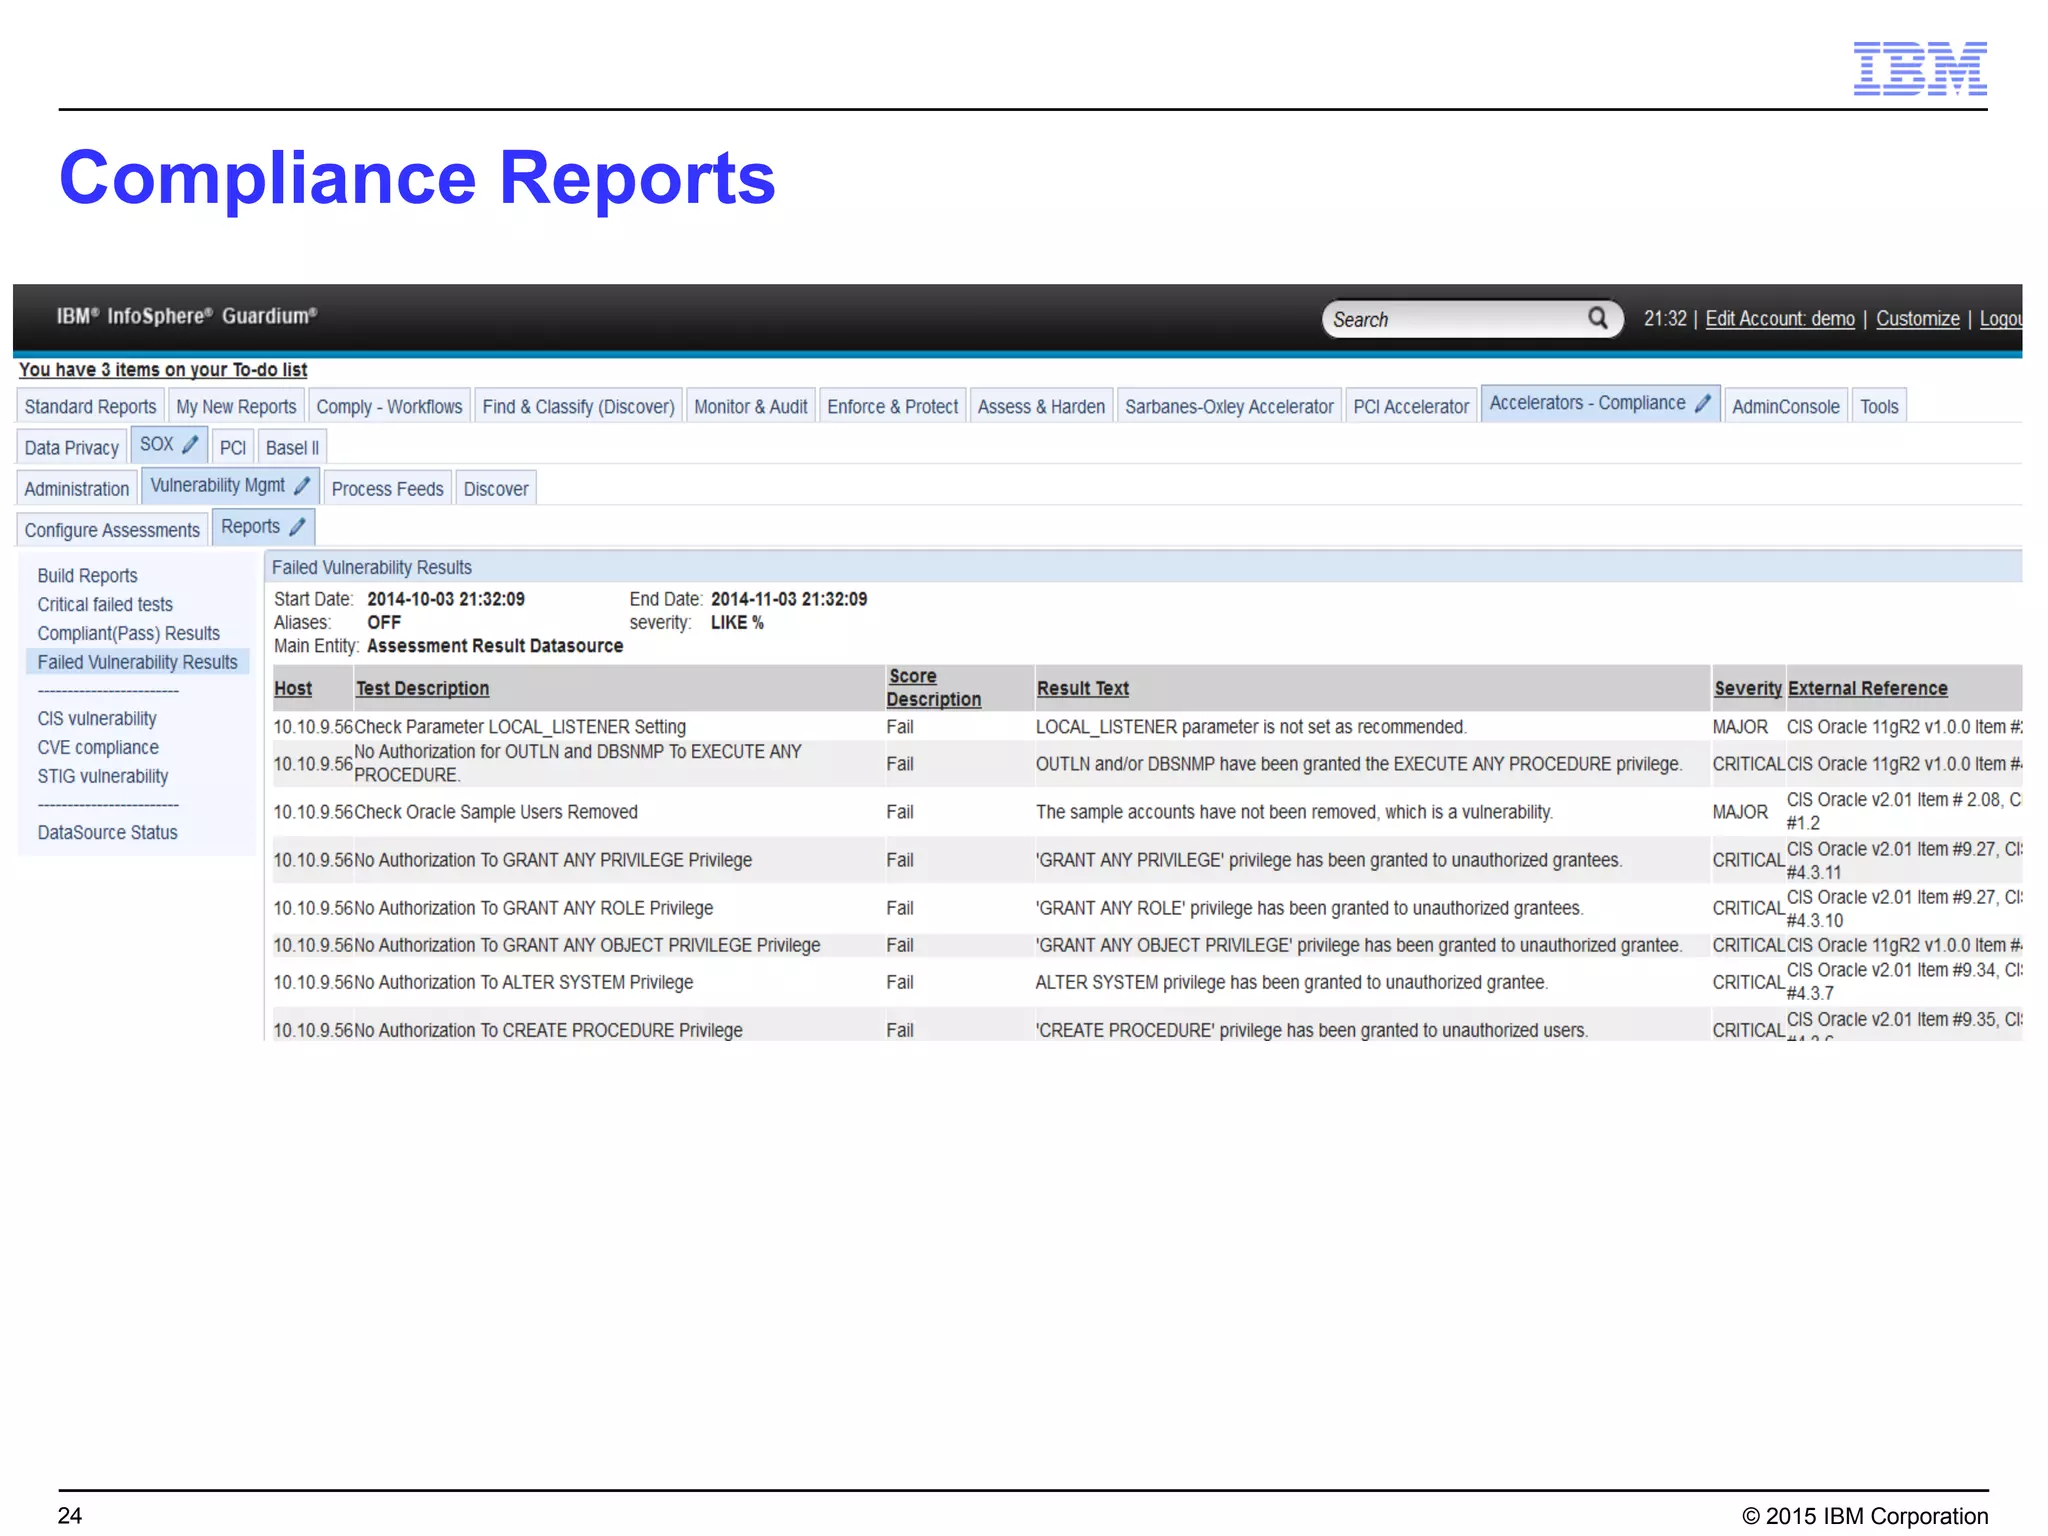The height and width of the screenshot is (1536, 2048).
Task: Click pencil icon on Vulnerability Mgmt tab
Action: (302, 485)
